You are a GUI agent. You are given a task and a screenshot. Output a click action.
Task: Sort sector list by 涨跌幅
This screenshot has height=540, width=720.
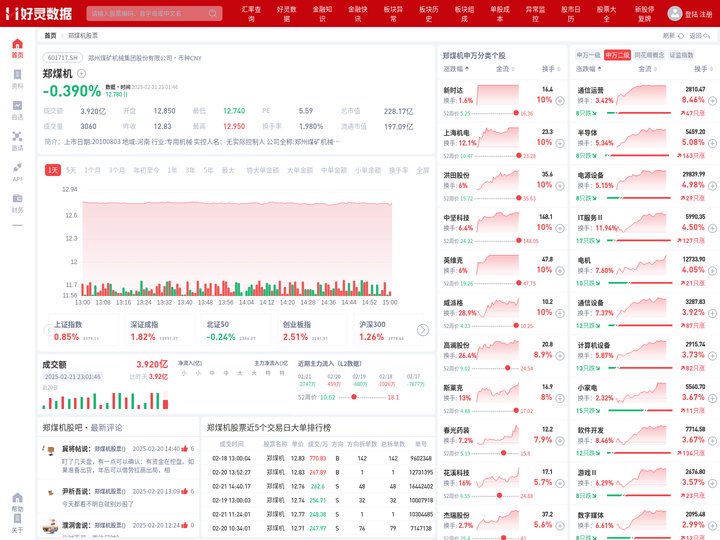(588, 69)
